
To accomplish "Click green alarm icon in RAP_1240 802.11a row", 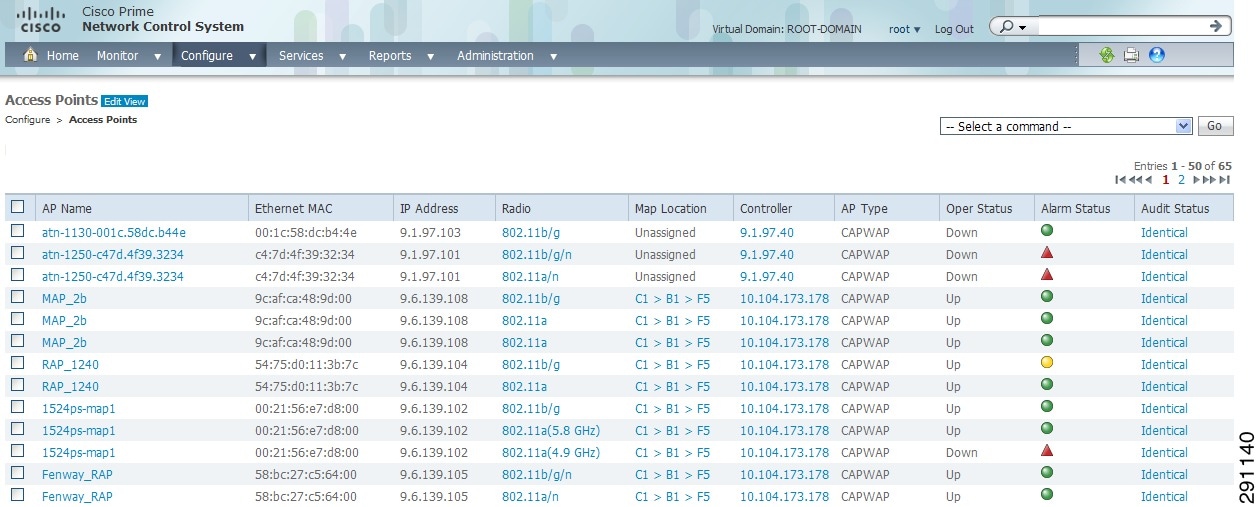I will [1047, 385].
